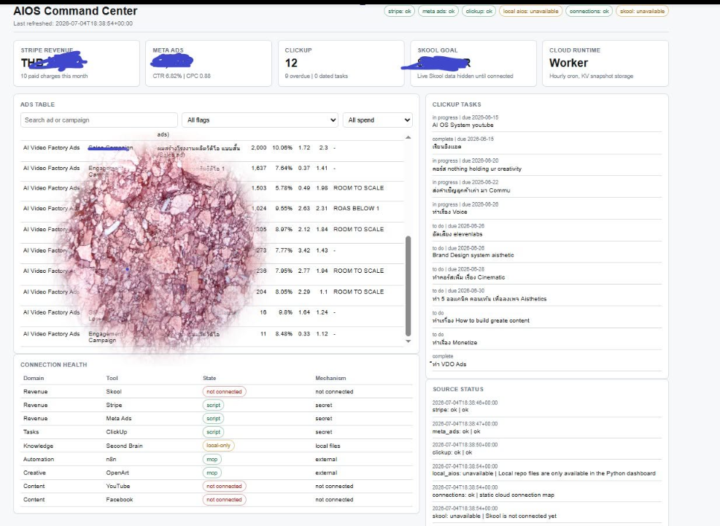This screenshot has width=720, height=526.
Task: Click the OpenArt row 'mcp' badge
Action: (x=212, y=473)
